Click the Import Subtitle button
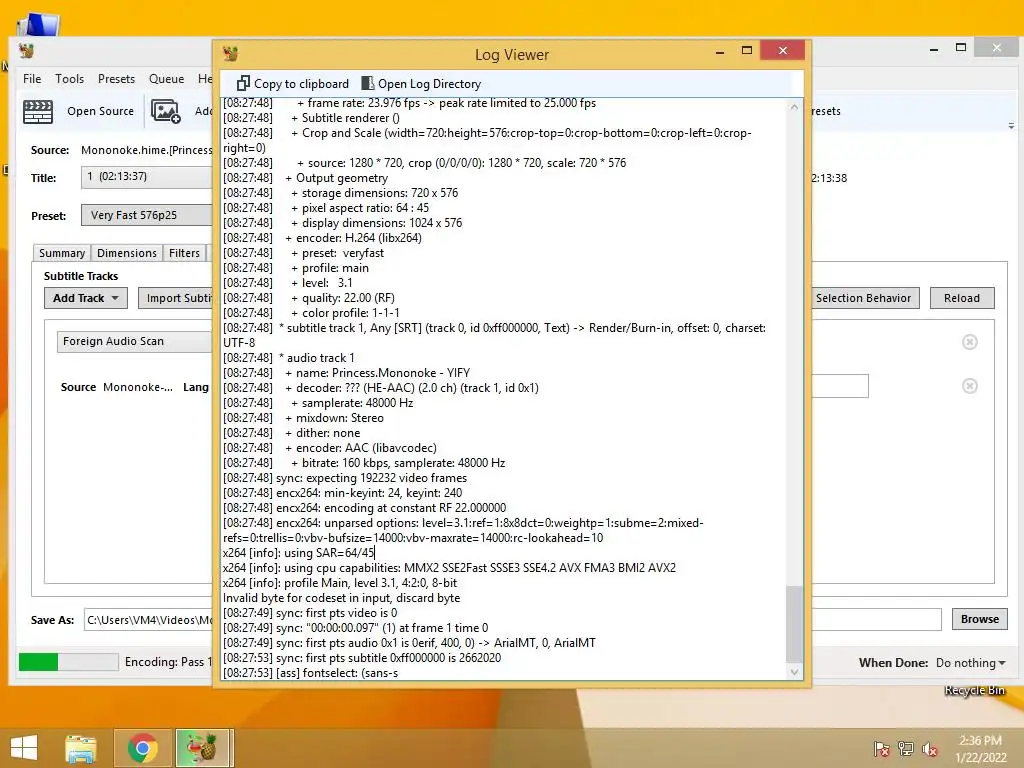Image resolution: width=1024 pixels, height=768 pixels. (x=176, y=298)
